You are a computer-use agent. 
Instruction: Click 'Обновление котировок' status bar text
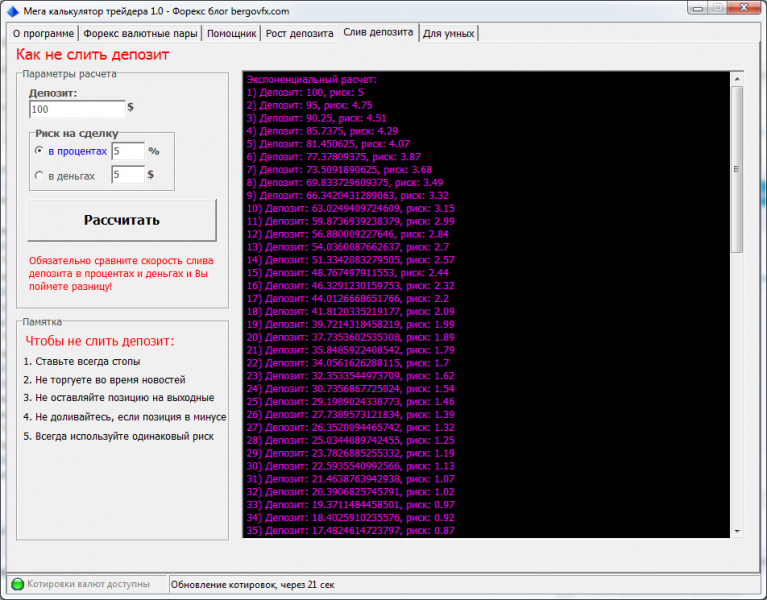click(252, 584)
